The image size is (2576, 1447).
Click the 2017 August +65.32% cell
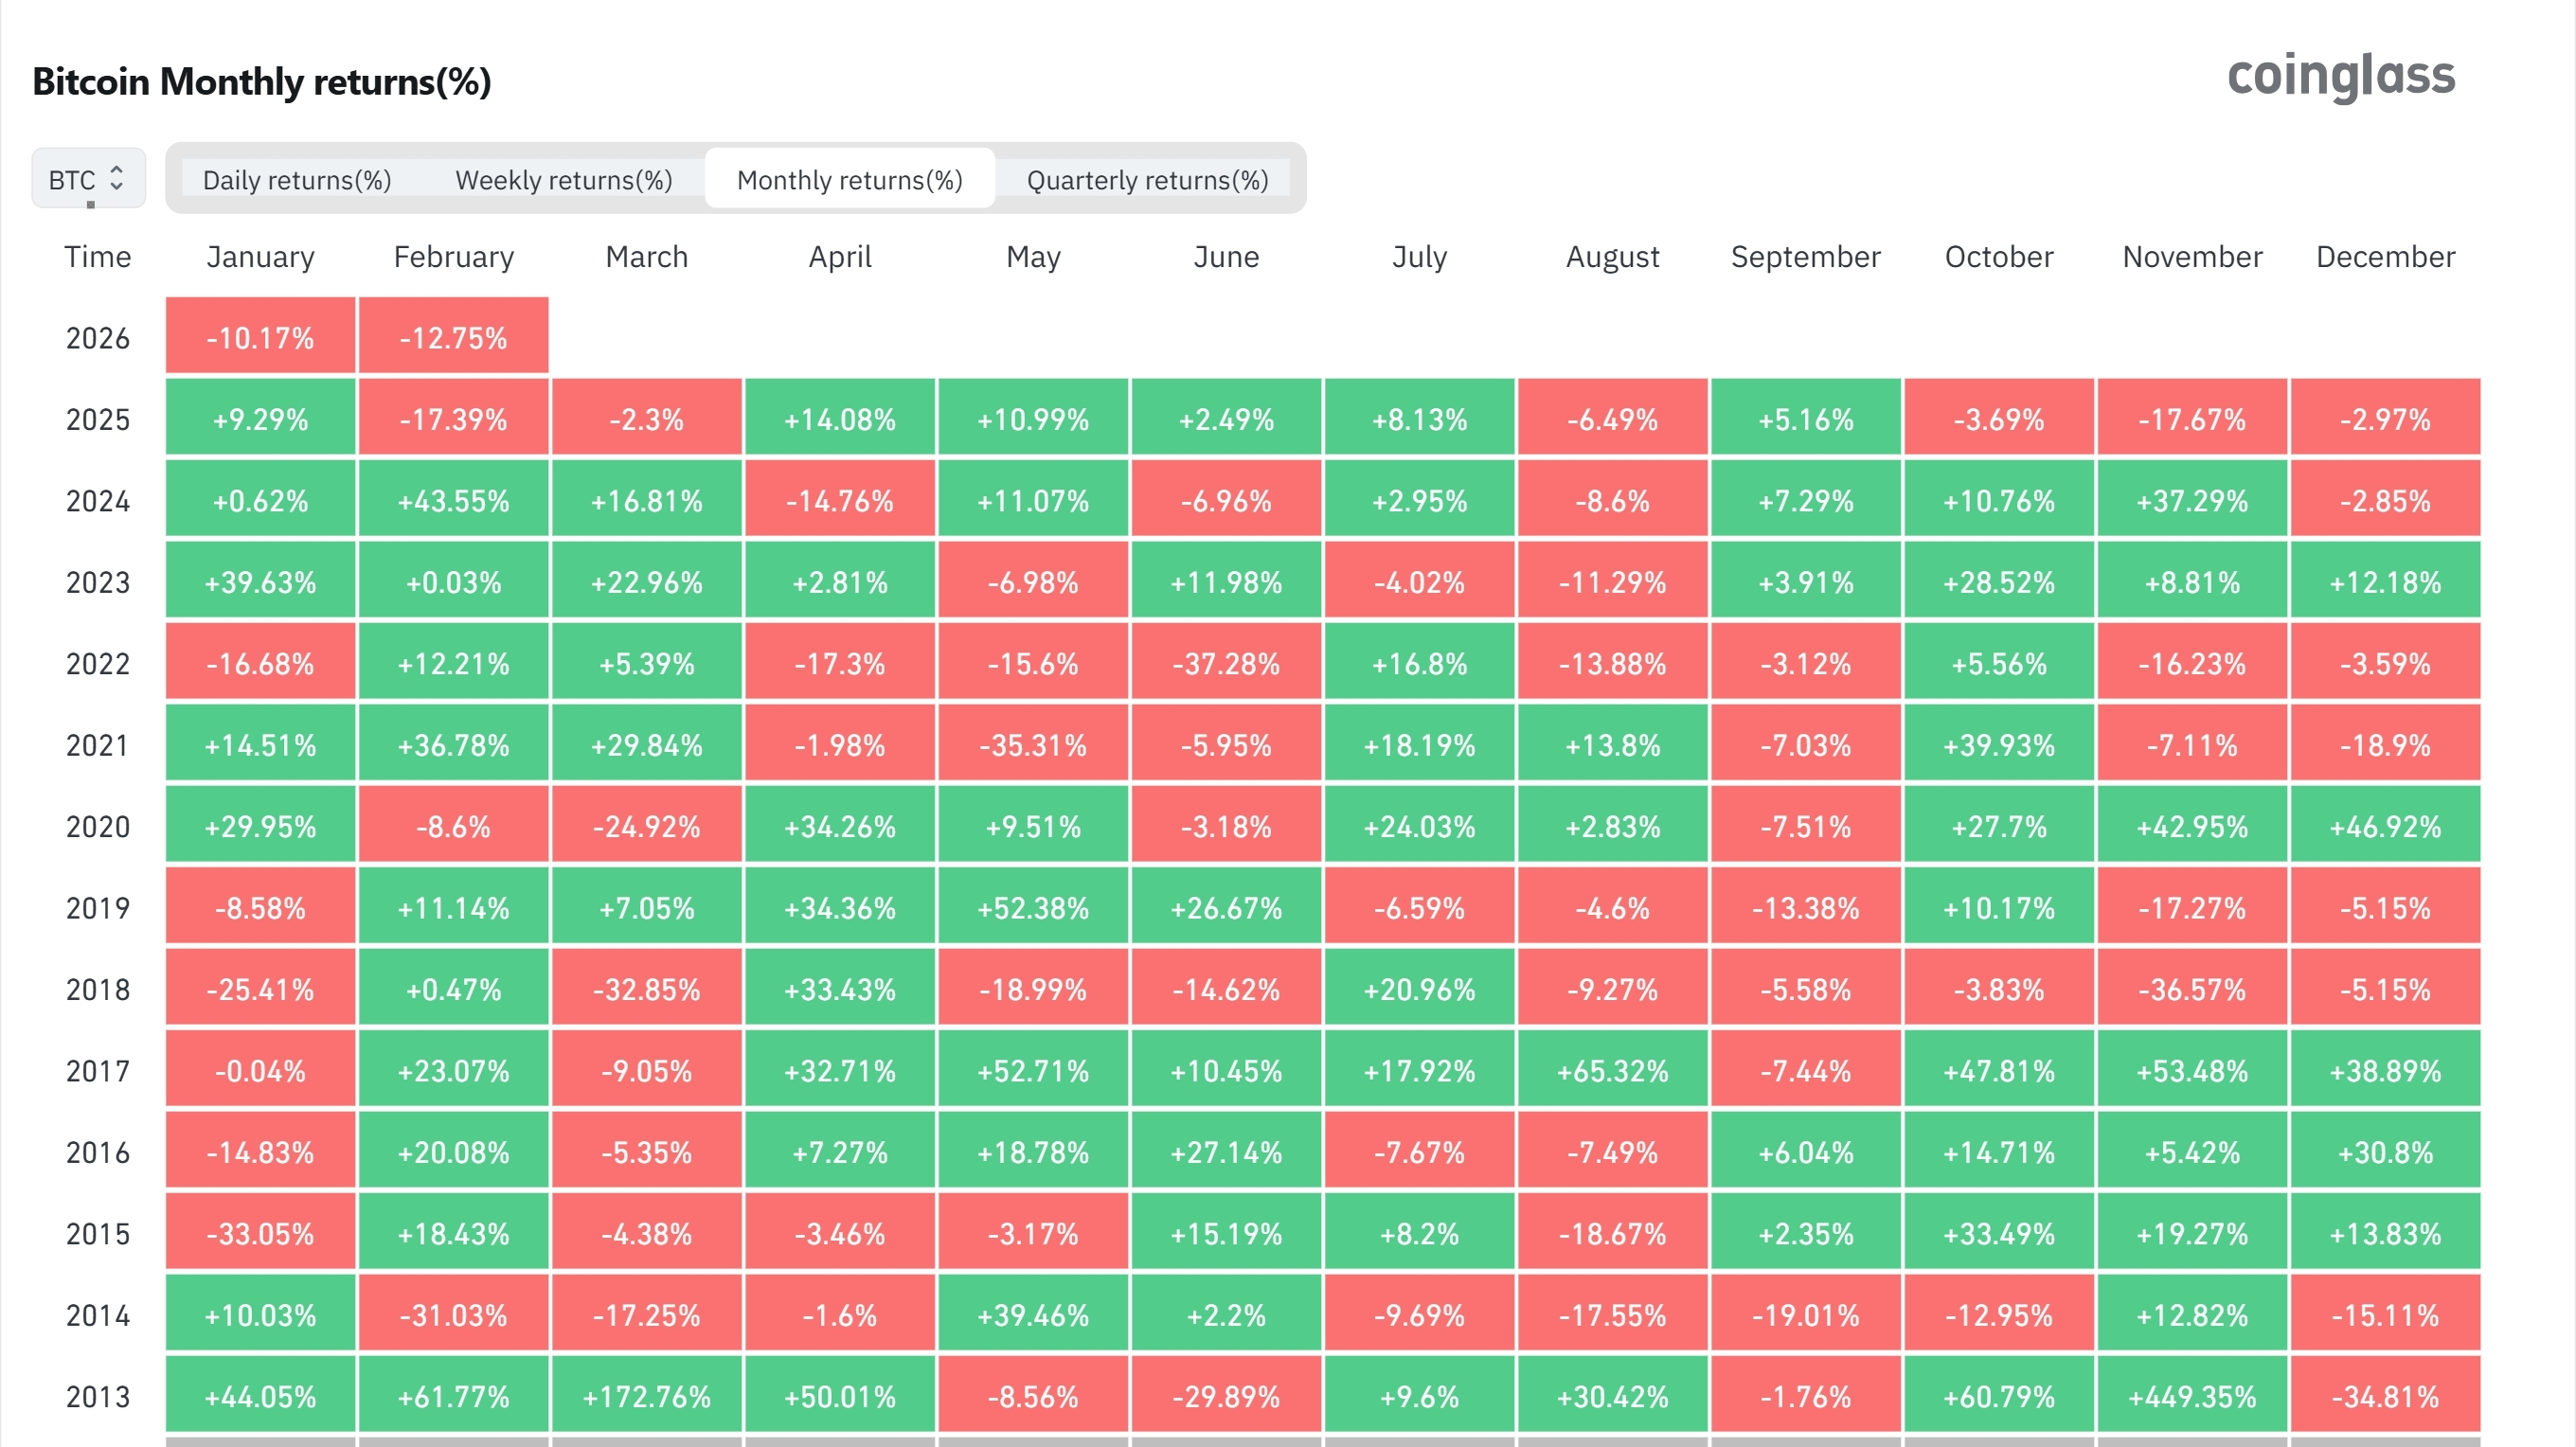(x=1612, y=1070)
